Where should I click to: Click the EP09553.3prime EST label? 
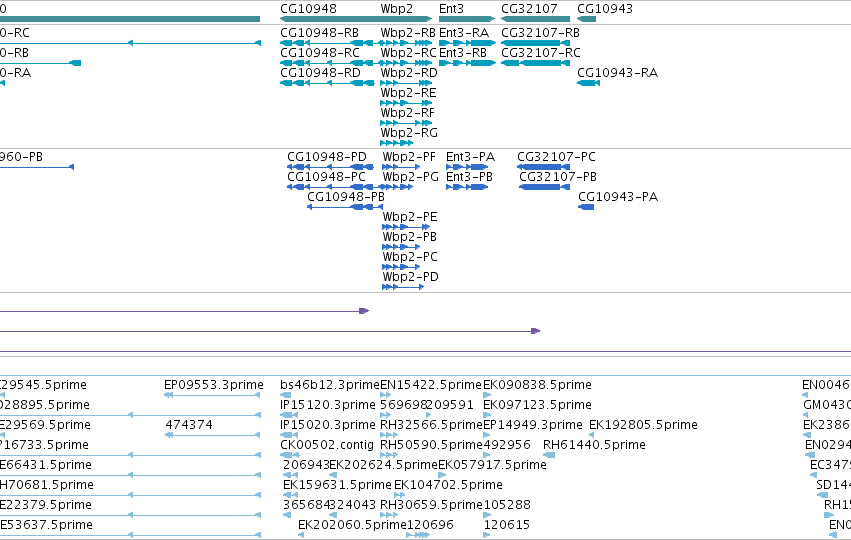point(214,385)
